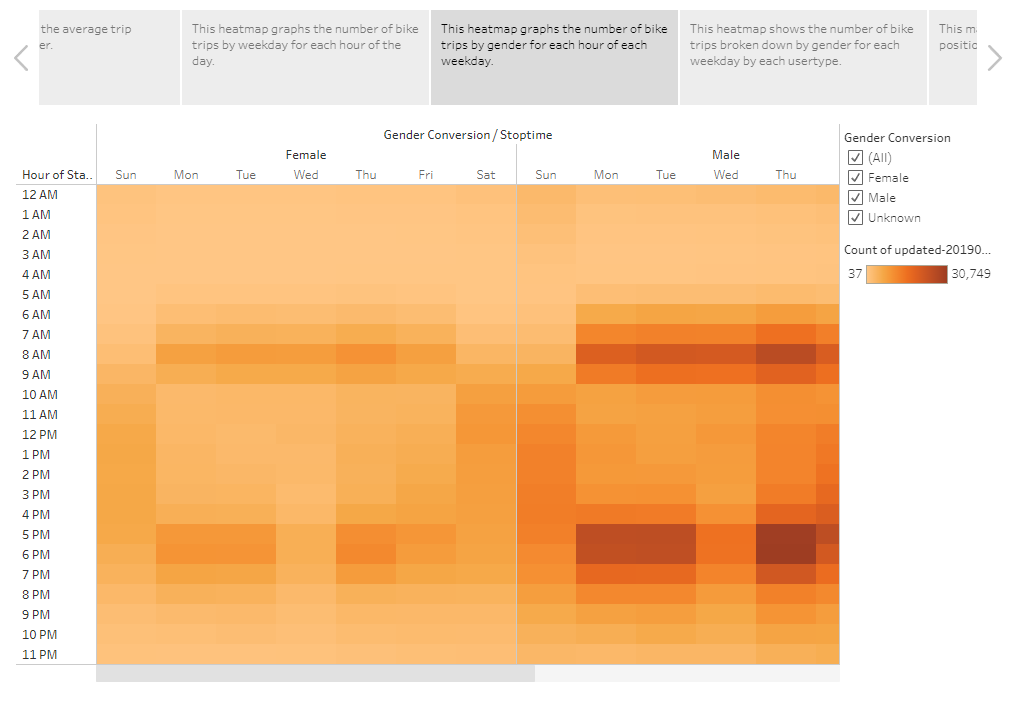Select the Male column group header
The image size is (1013, 701).
(726, 155)
